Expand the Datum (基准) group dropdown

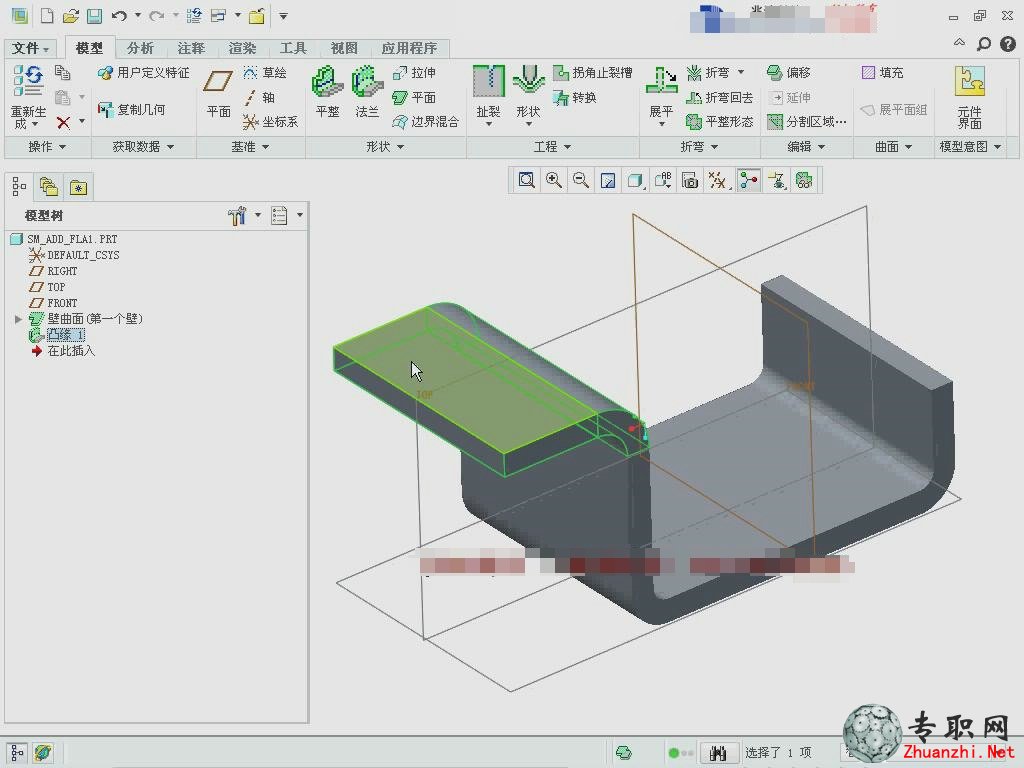click(x=250, y=147)
